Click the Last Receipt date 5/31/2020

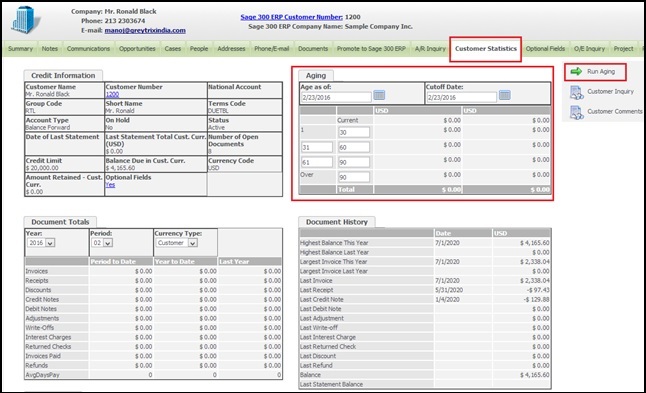coord(449,290)
